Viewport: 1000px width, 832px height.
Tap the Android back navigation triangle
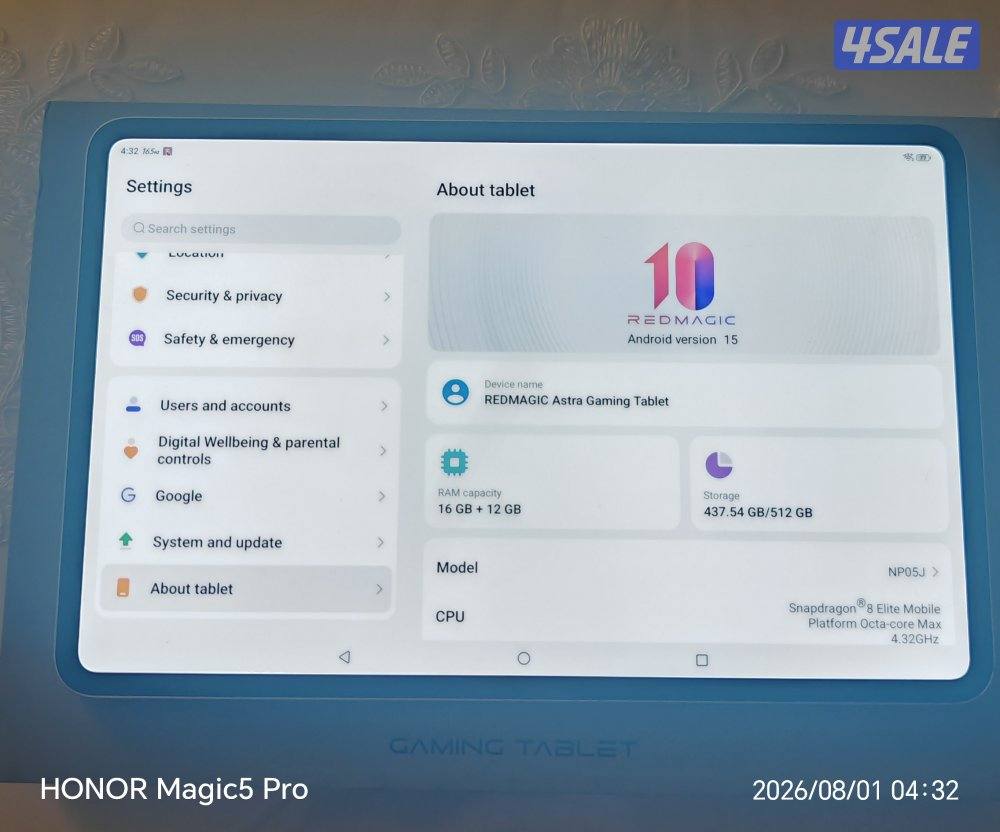(344, 657)
